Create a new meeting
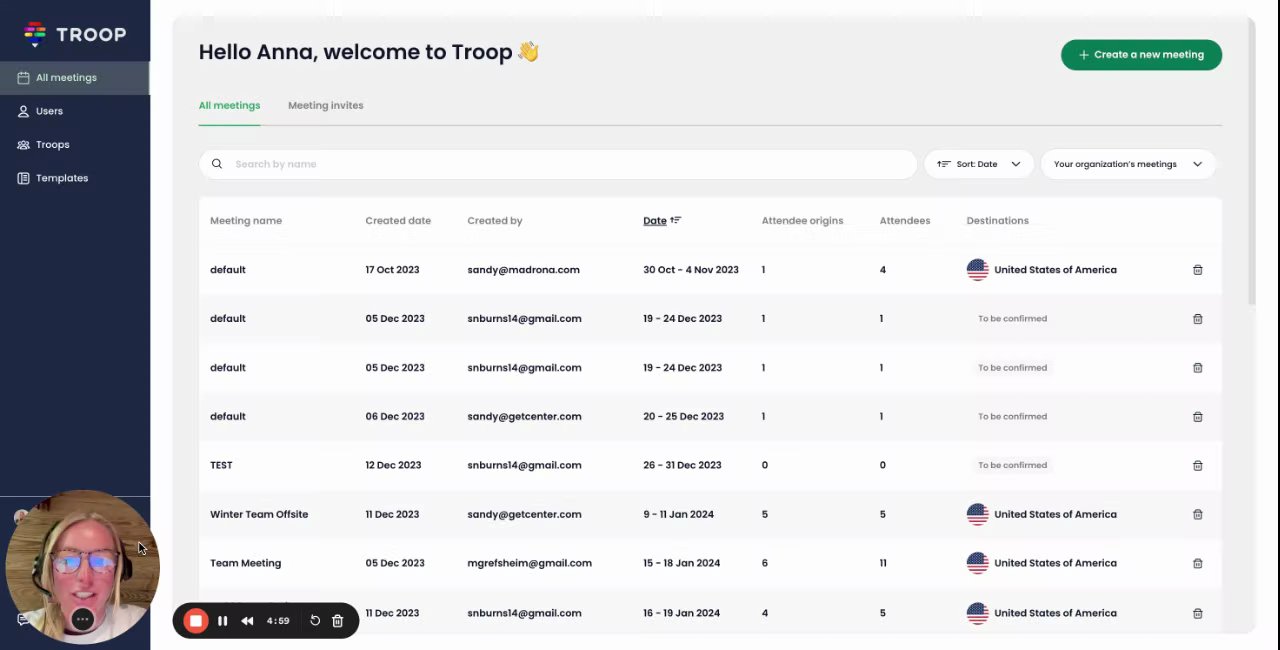 1141,55
